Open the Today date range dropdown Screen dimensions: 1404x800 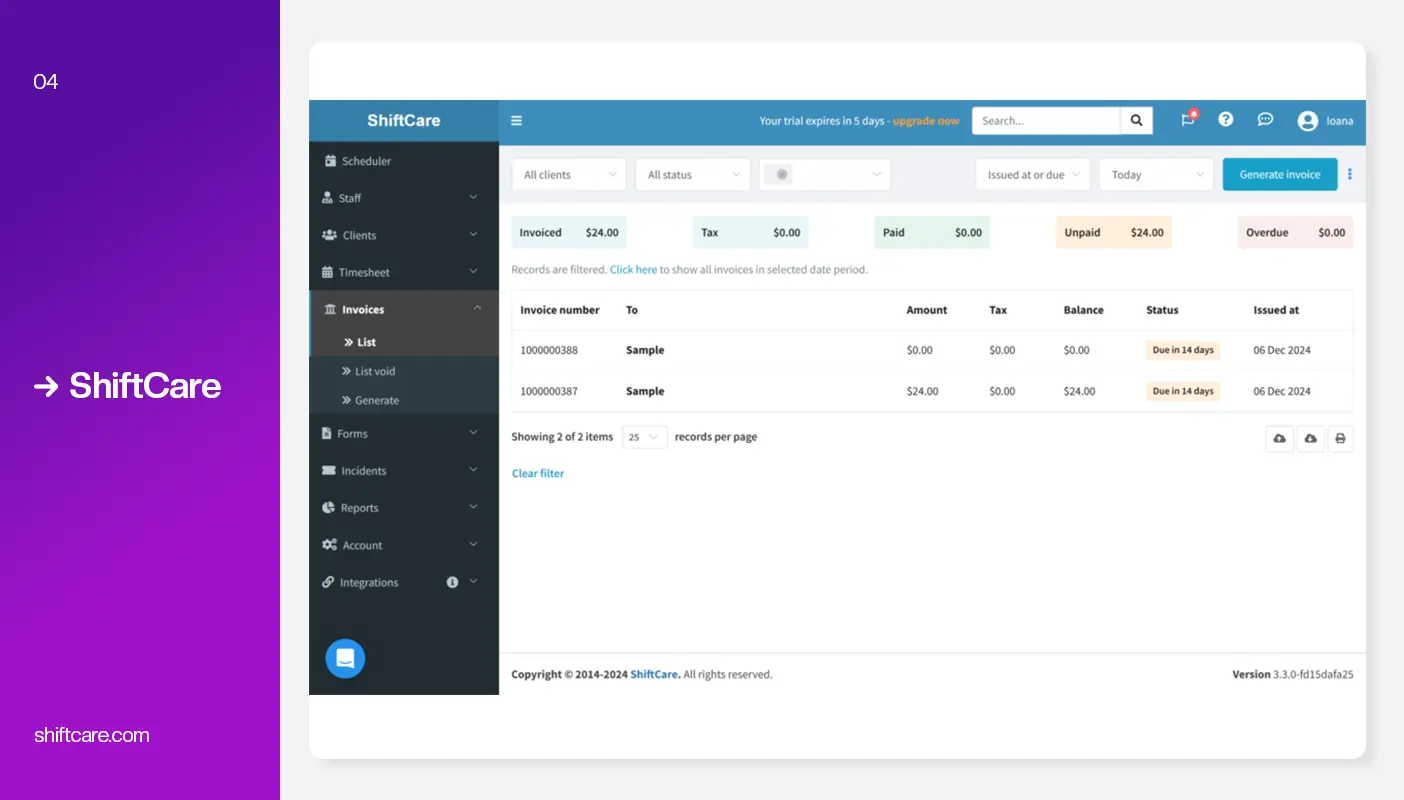(x=1156, y=175)
